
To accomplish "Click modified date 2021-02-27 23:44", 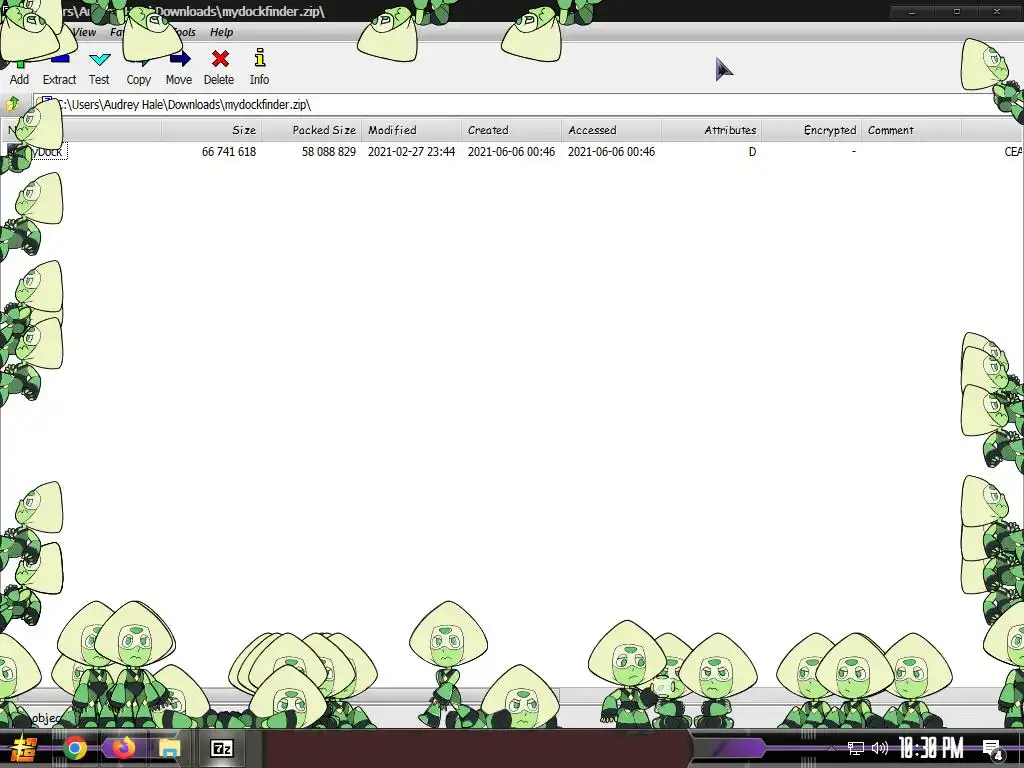I will [411, 152].
